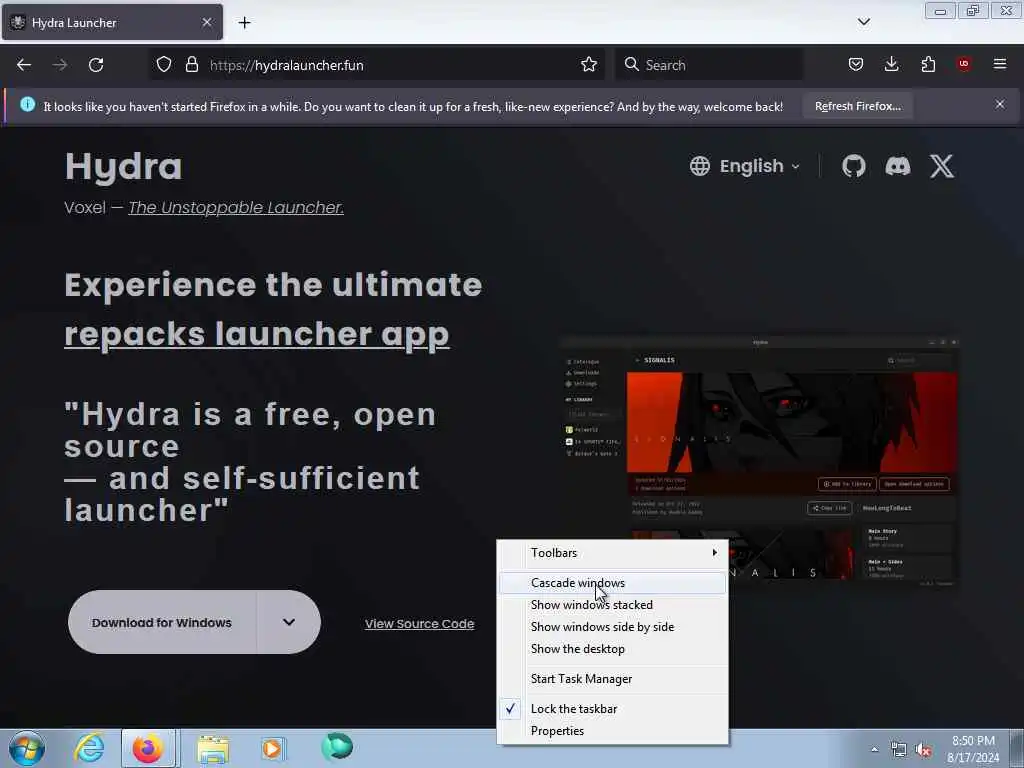Launch Internet Explorer from the taskbar
1024x768 pixels.
click(89, 748)
